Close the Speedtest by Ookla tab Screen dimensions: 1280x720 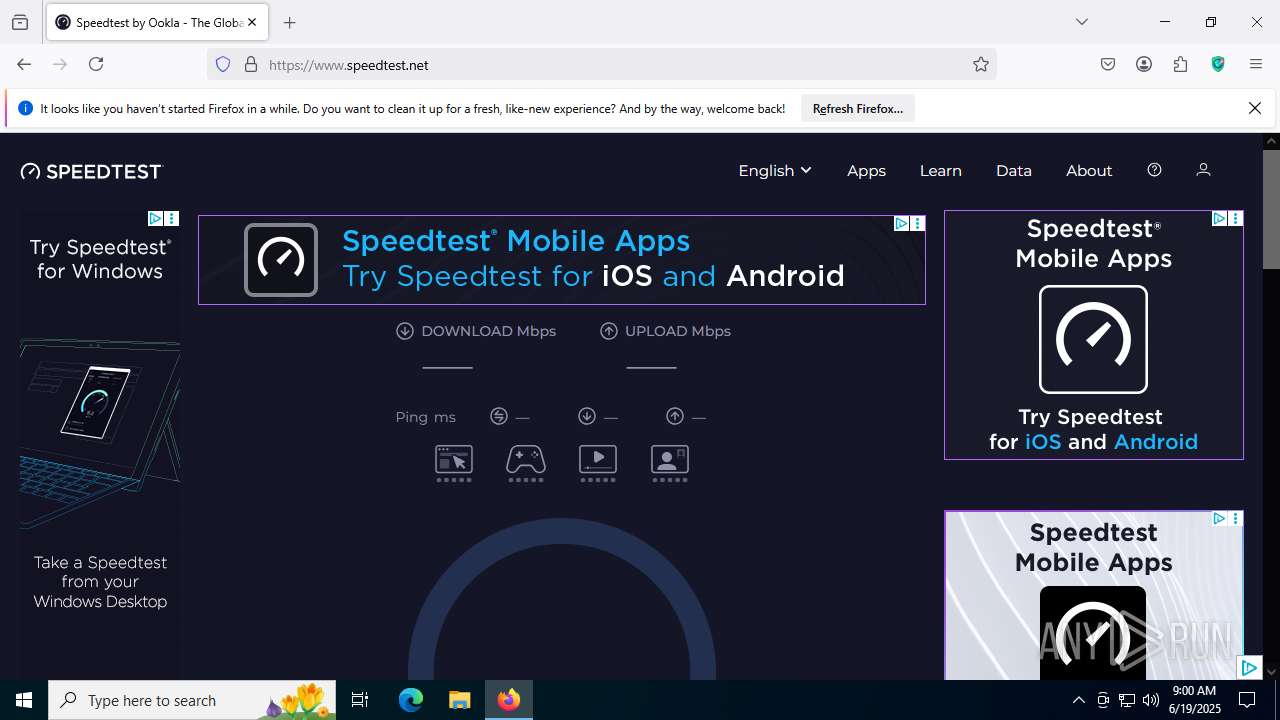click(x=252, y=22)
